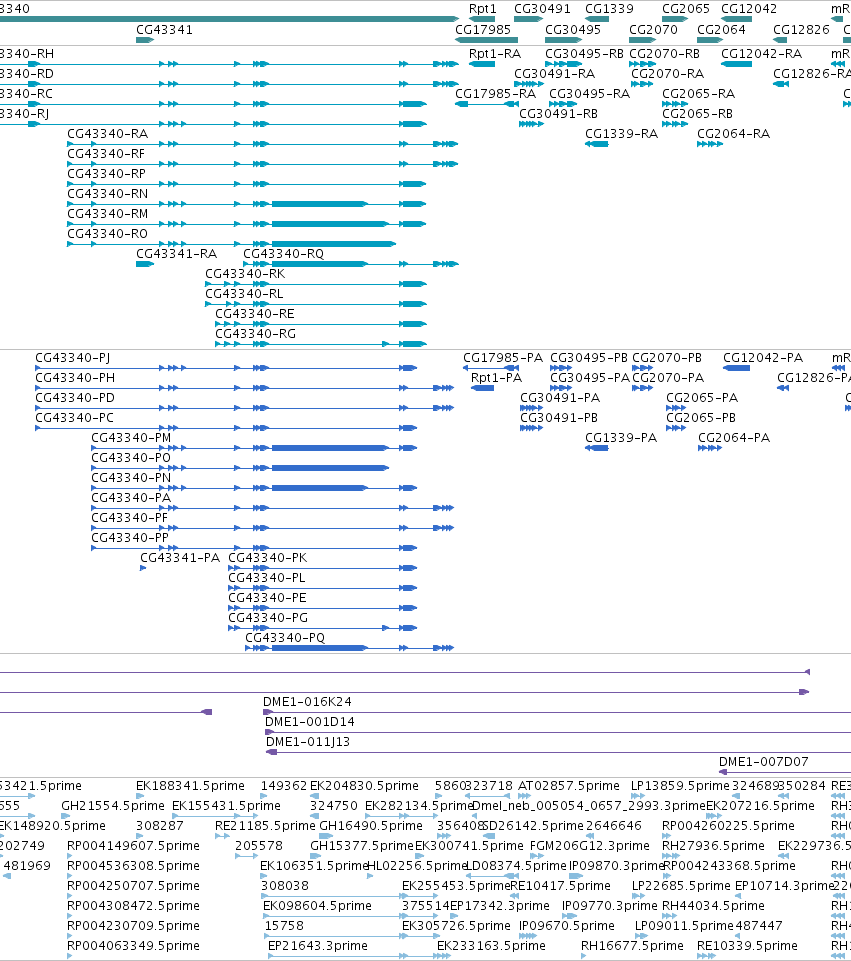
Task: Click transcript CG43340-RP
Action: click(107, 174)
